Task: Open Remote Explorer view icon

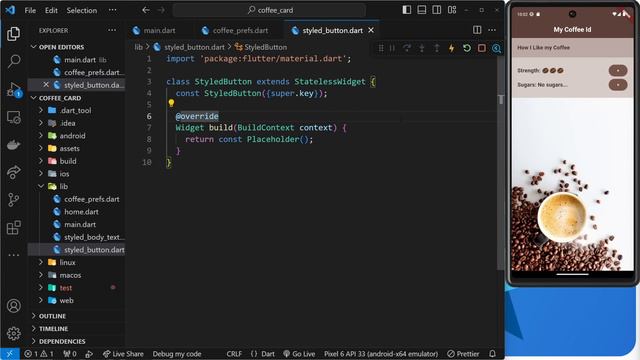Action: click(x=13, y=118)
